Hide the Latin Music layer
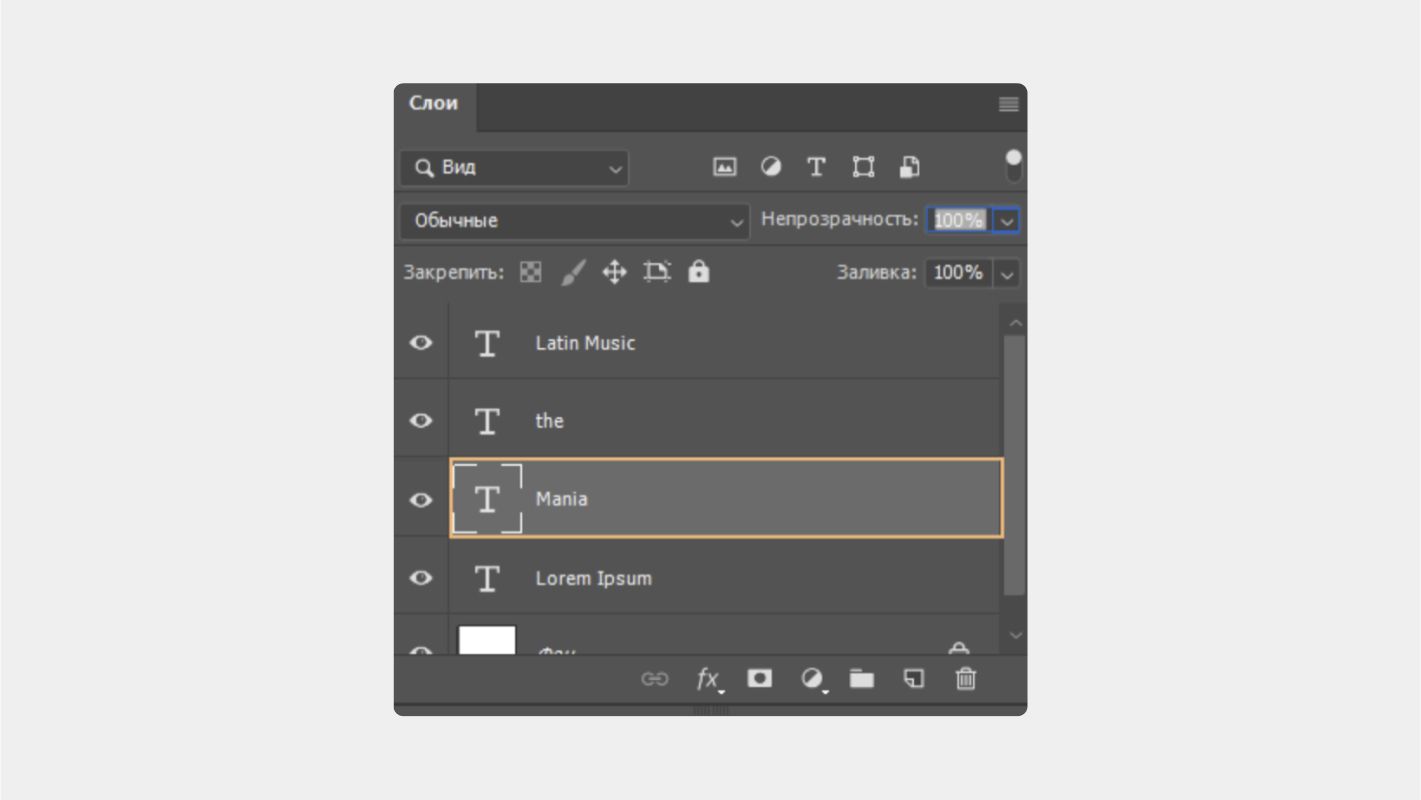Viewport: 1421px width, 800px height. tap(420, 342)
